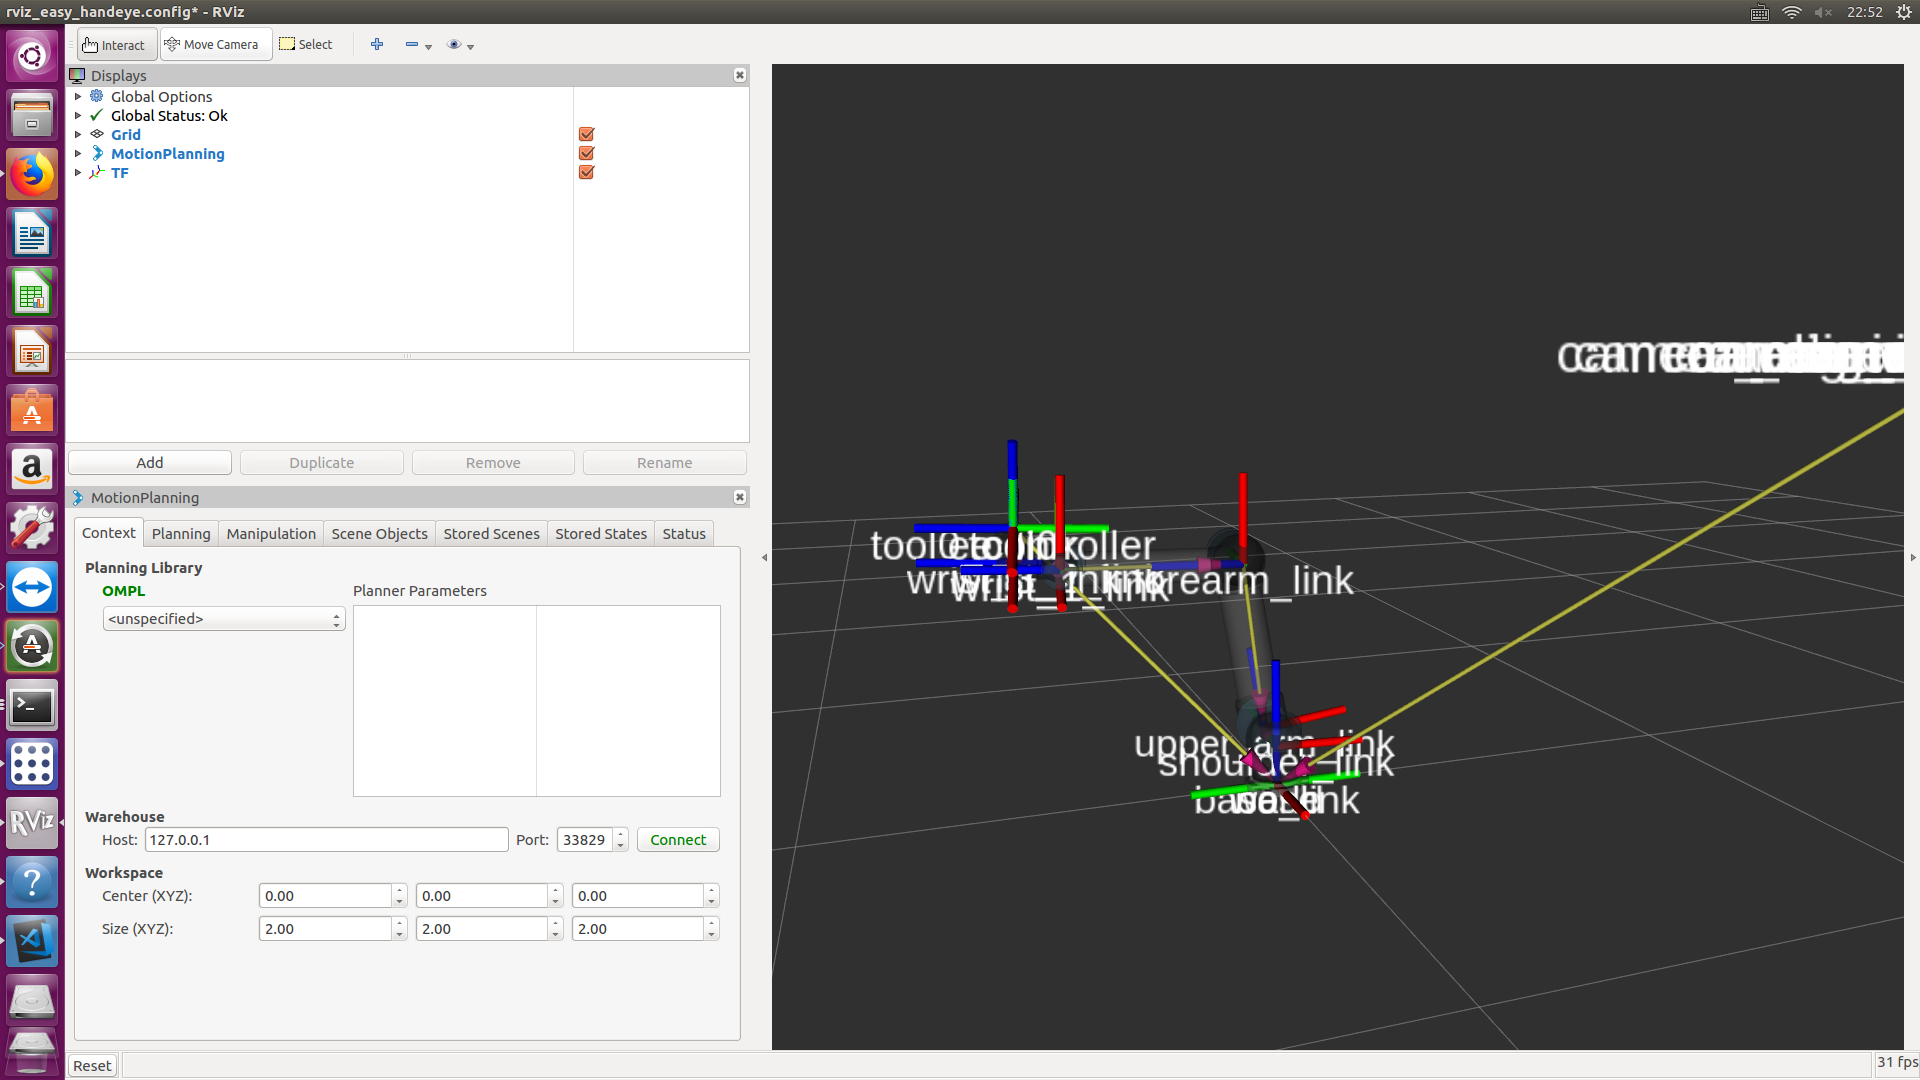Open the OMPL planner unspecified dropdown

[224, 619]
